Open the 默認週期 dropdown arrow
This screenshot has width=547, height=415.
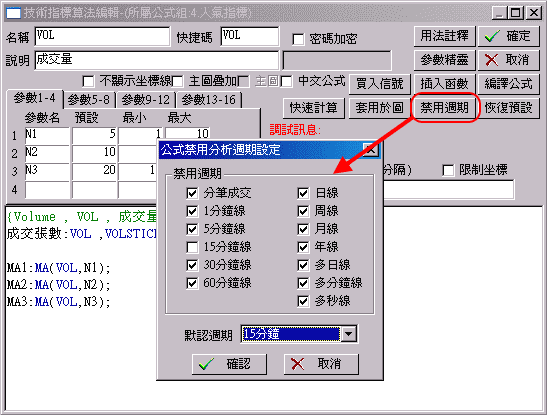tap(349, 334)
